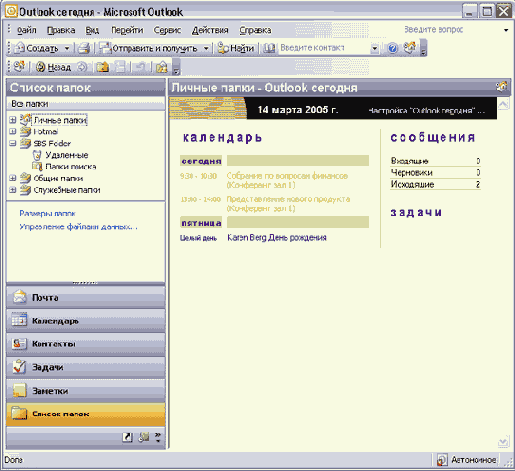This screenshot has height=471, width=515.
Task: Click the Print icon in toolbar
Action: (x=84, y=48)
